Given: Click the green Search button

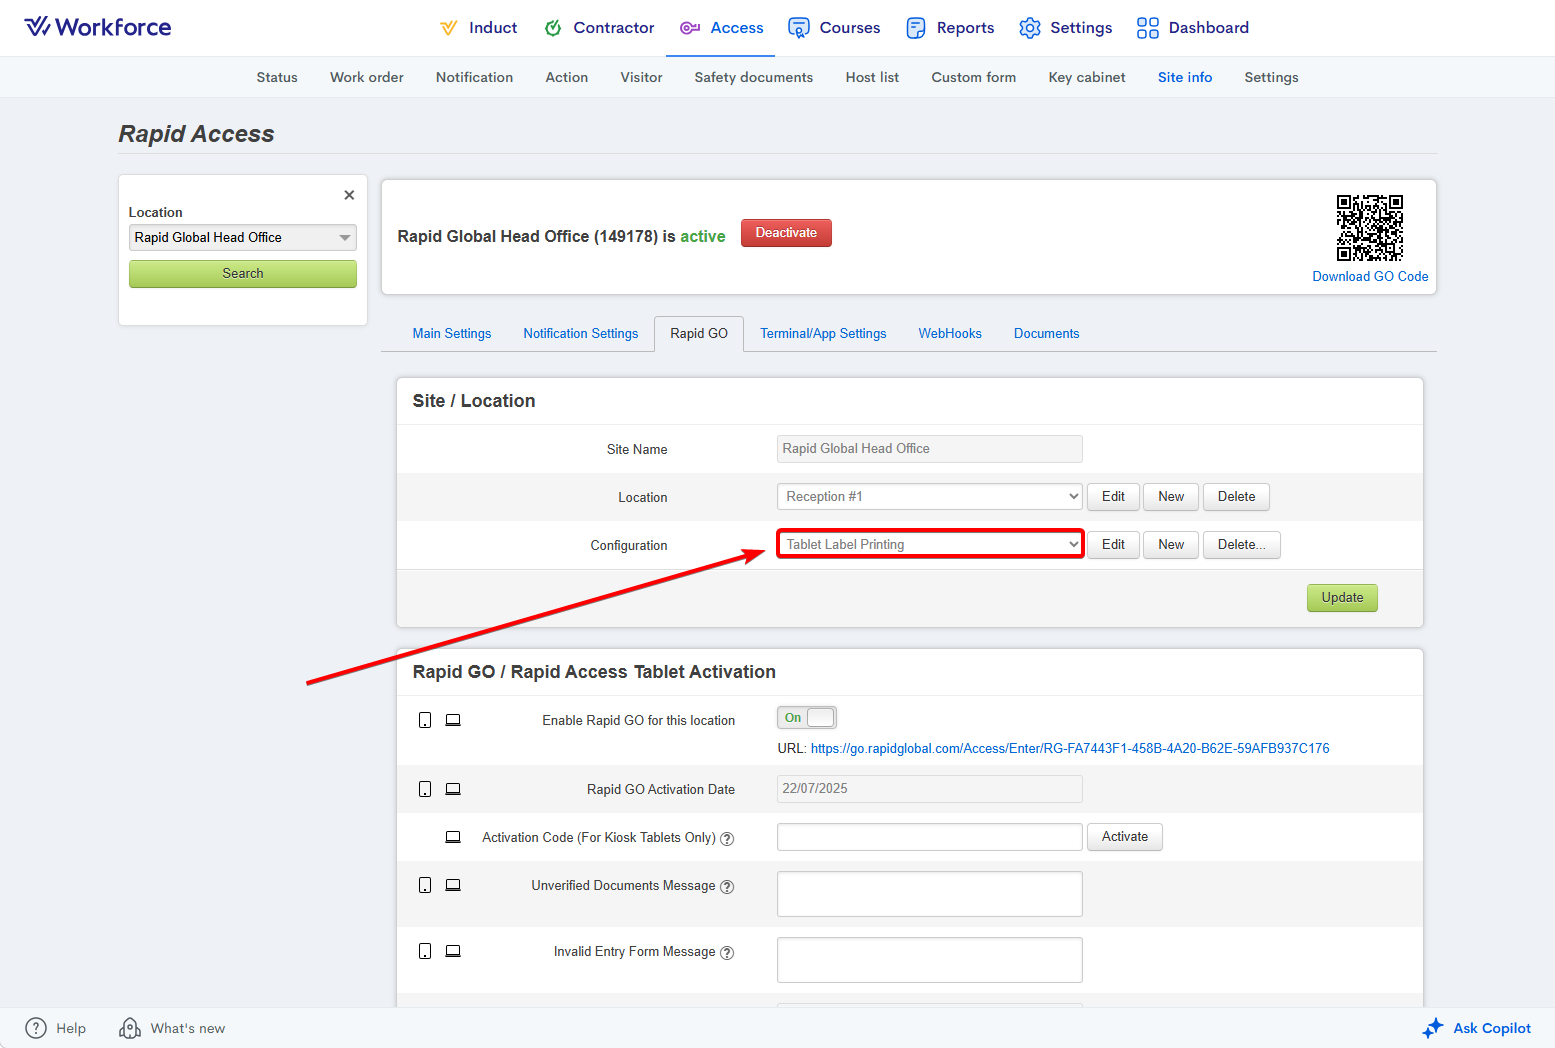Looking at the screenshot, I should click(243, 274).
